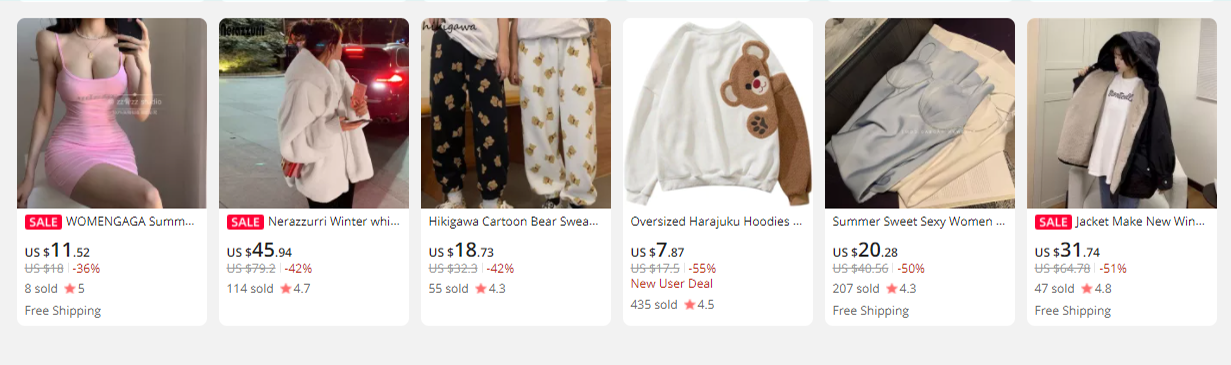Screen dimensions: 1231x365
Task: Click star icon next to 55 sold
Action: click(480, 288)
